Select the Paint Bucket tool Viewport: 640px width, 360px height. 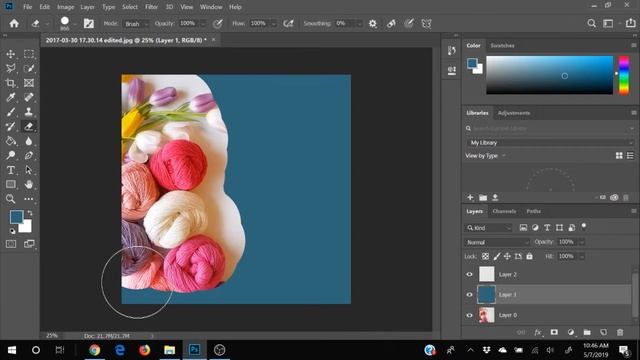coord(11,141)
